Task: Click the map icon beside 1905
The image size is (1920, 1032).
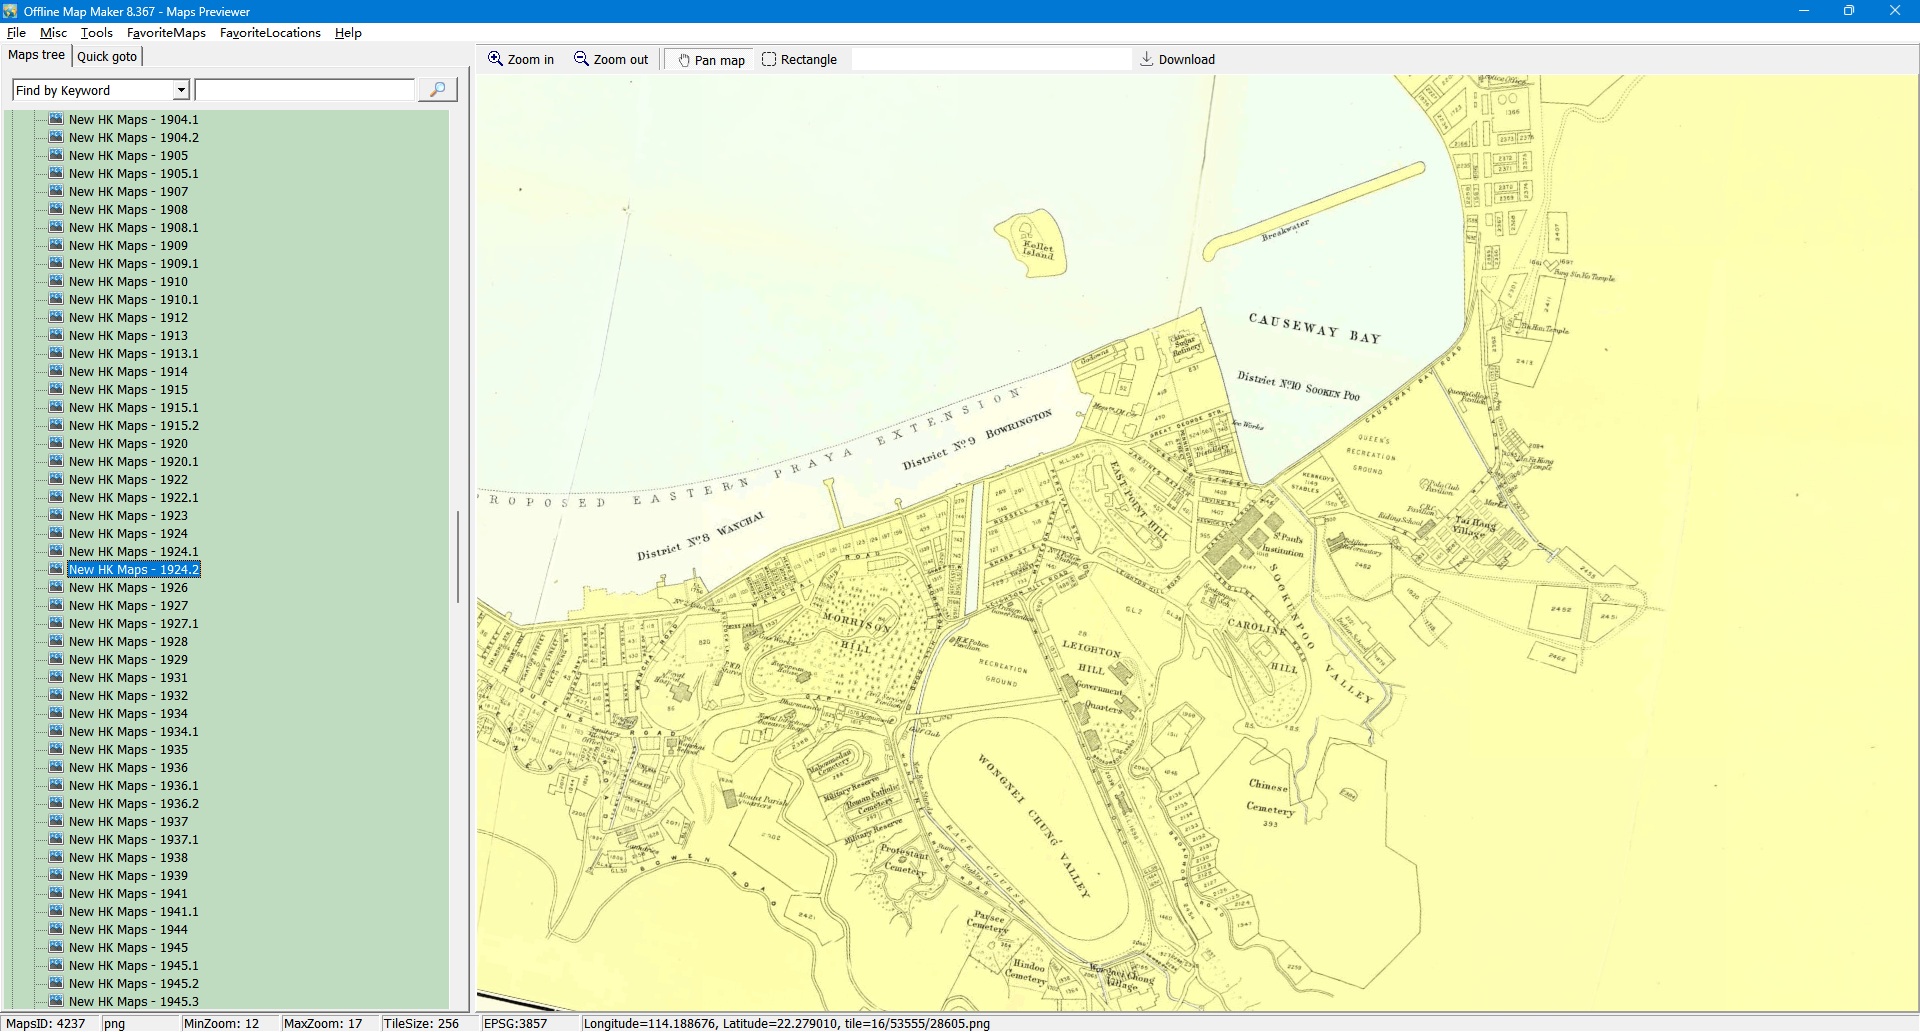Action: (x=57, y=155)
